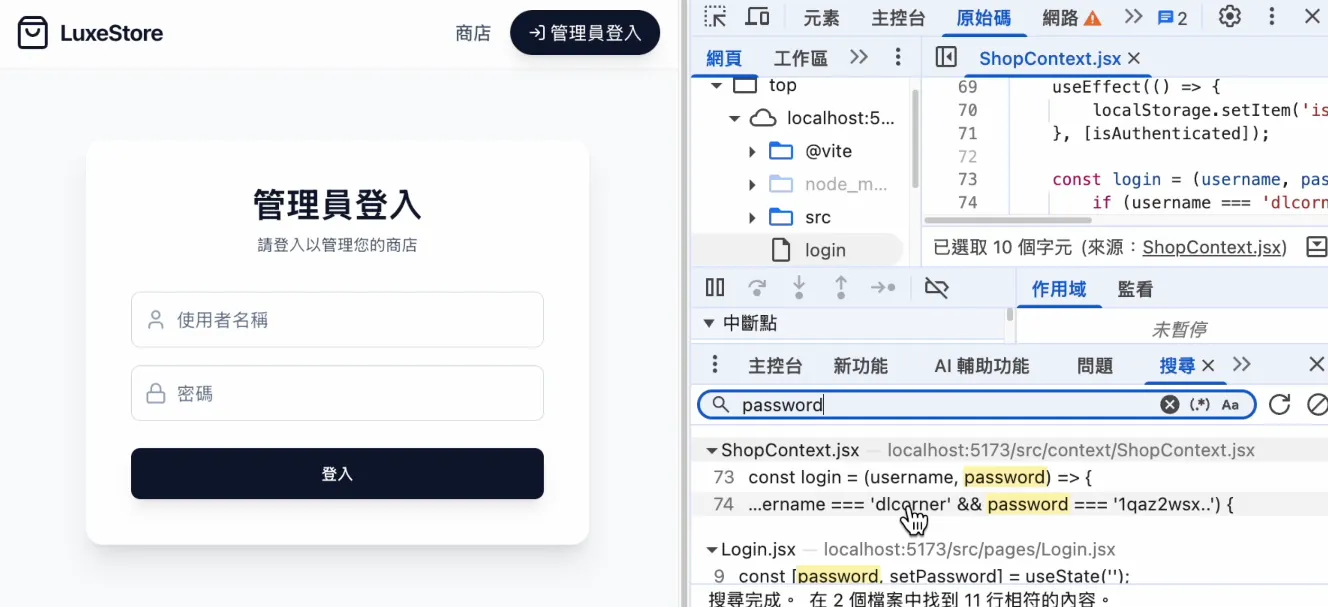Collapse the top frame tree node
This screenshot has width=1328, height=607.
tap(716, 86)
